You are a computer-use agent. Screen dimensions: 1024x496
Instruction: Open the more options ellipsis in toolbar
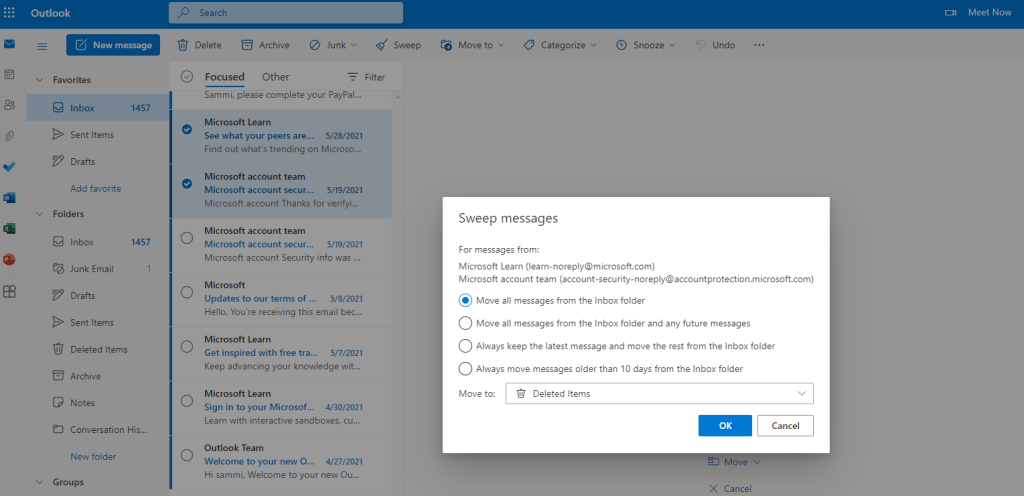tap(759, 45)
